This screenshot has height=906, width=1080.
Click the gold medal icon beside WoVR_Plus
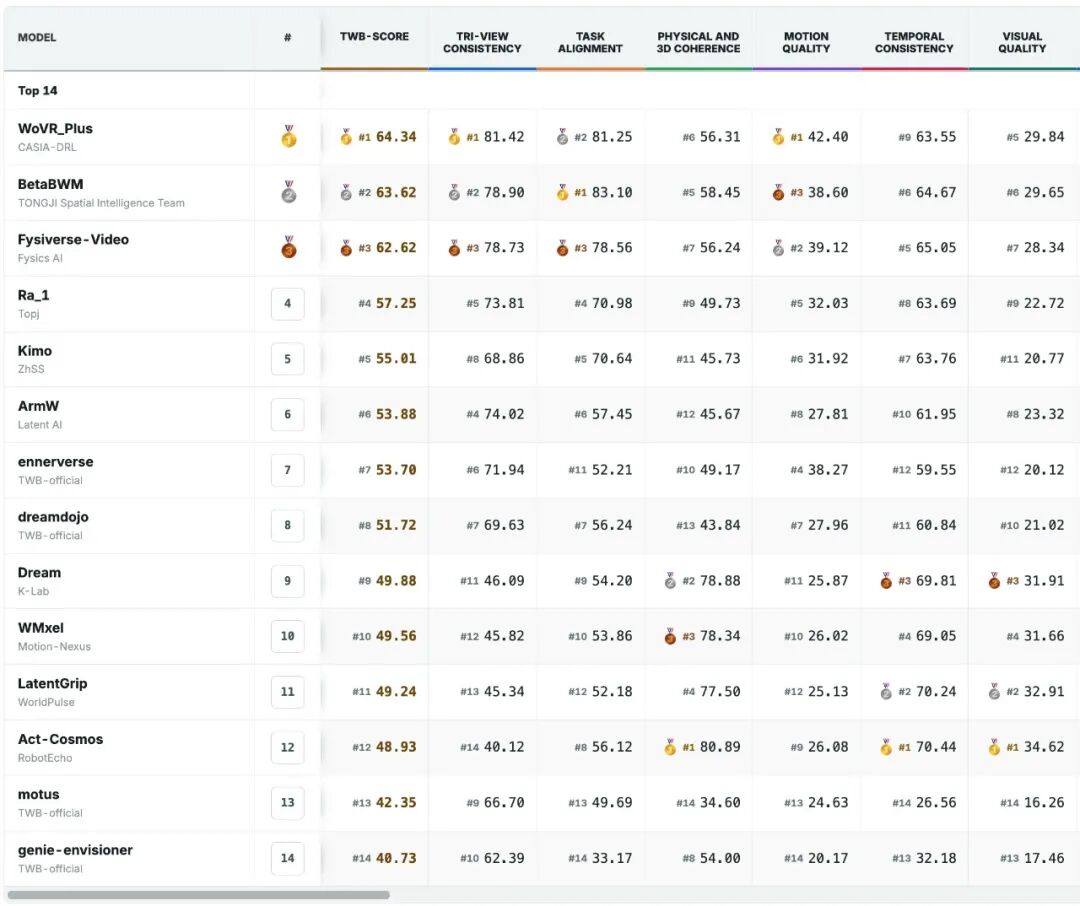tap(289, 136)
